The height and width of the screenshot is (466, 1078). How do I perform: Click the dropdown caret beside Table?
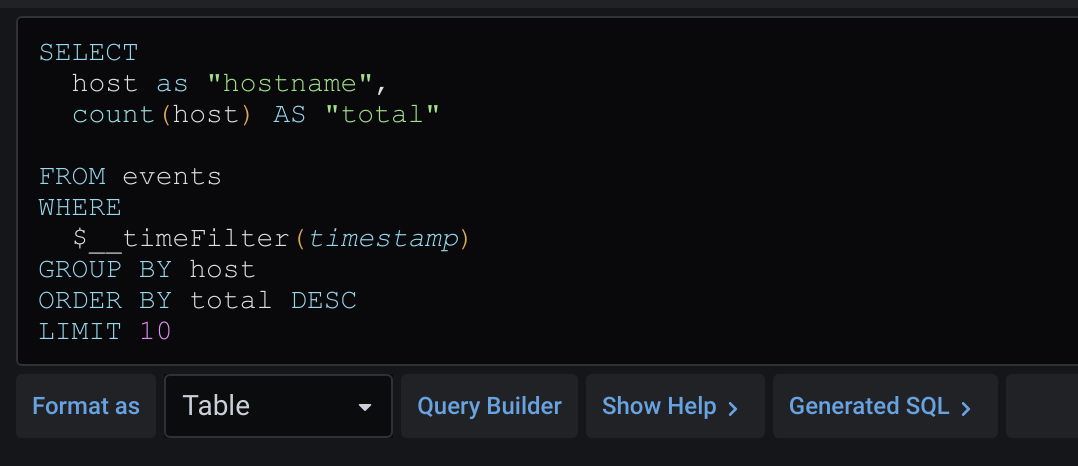365,407
